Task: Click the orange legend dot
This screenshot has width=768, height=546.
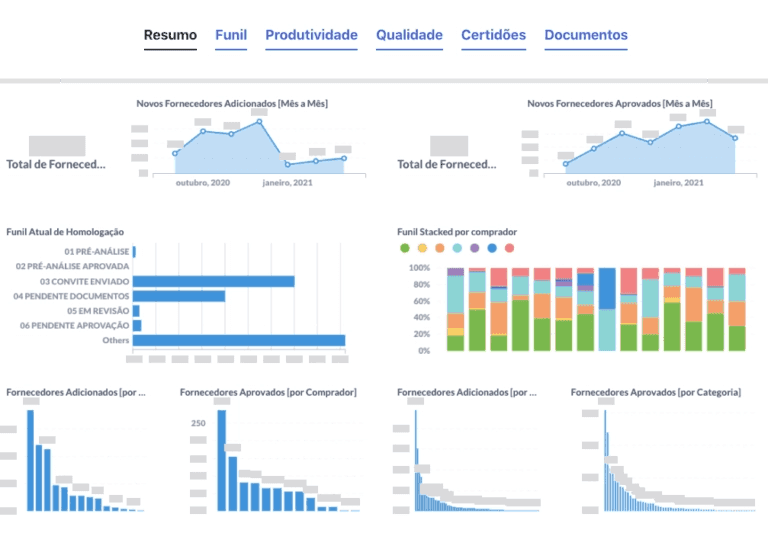Action: [440, 248]
